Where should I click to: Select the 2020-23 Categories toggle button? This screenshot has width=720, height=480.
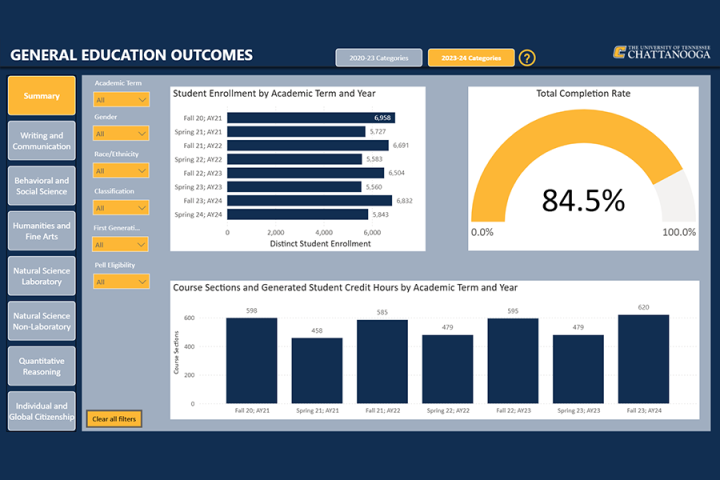(379, 58)
